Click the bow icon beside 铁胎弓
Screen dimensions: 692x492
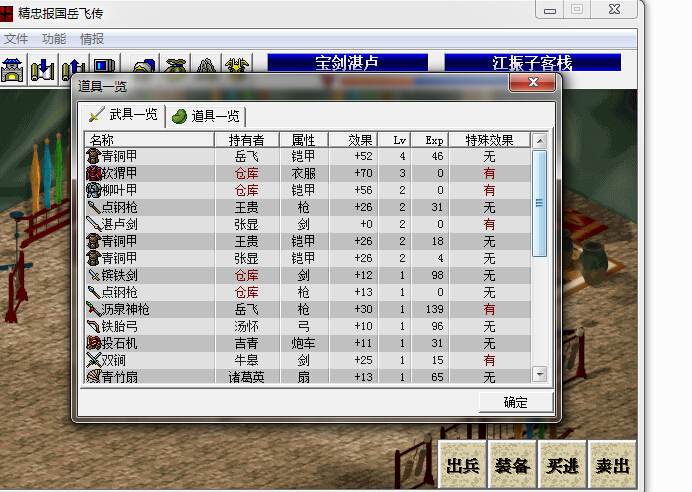[x=94, y=326]
